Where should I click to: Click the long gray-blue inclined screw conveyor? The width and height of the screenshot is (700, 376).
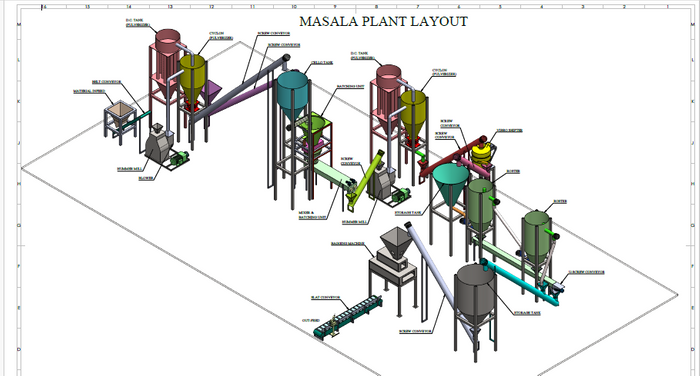[242, 88]
